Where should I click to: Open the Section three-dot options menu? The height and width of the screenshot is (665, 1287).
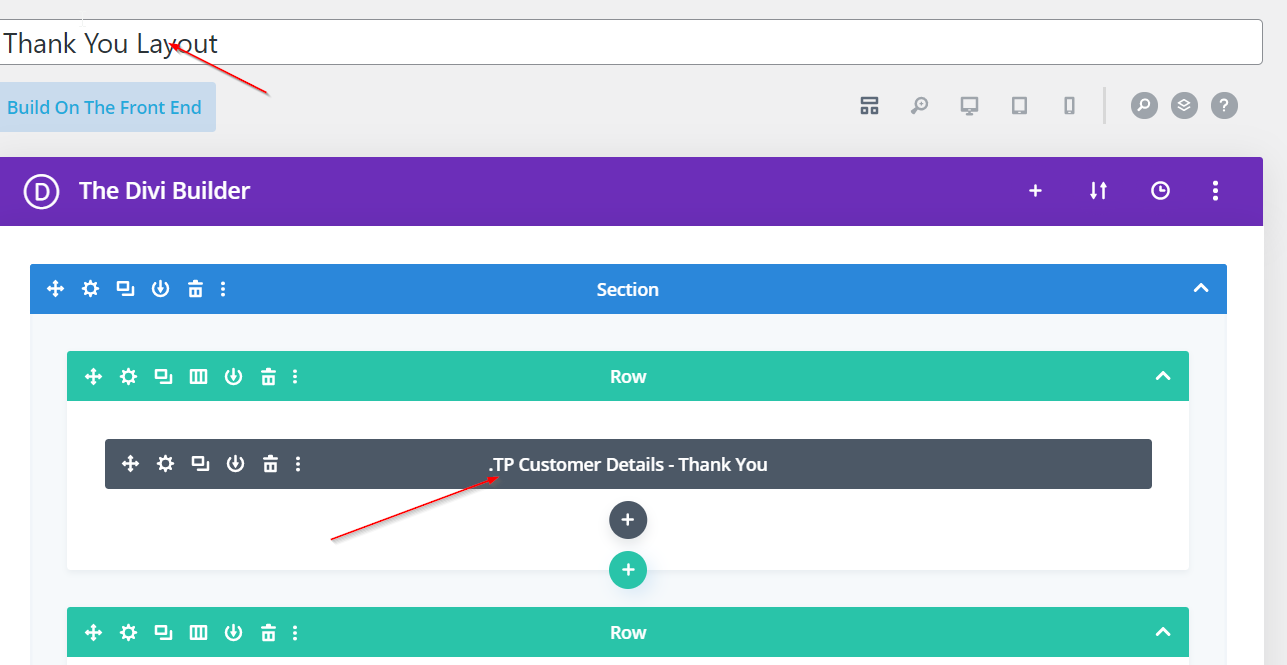pyautogui.click(x=223, y=289)
